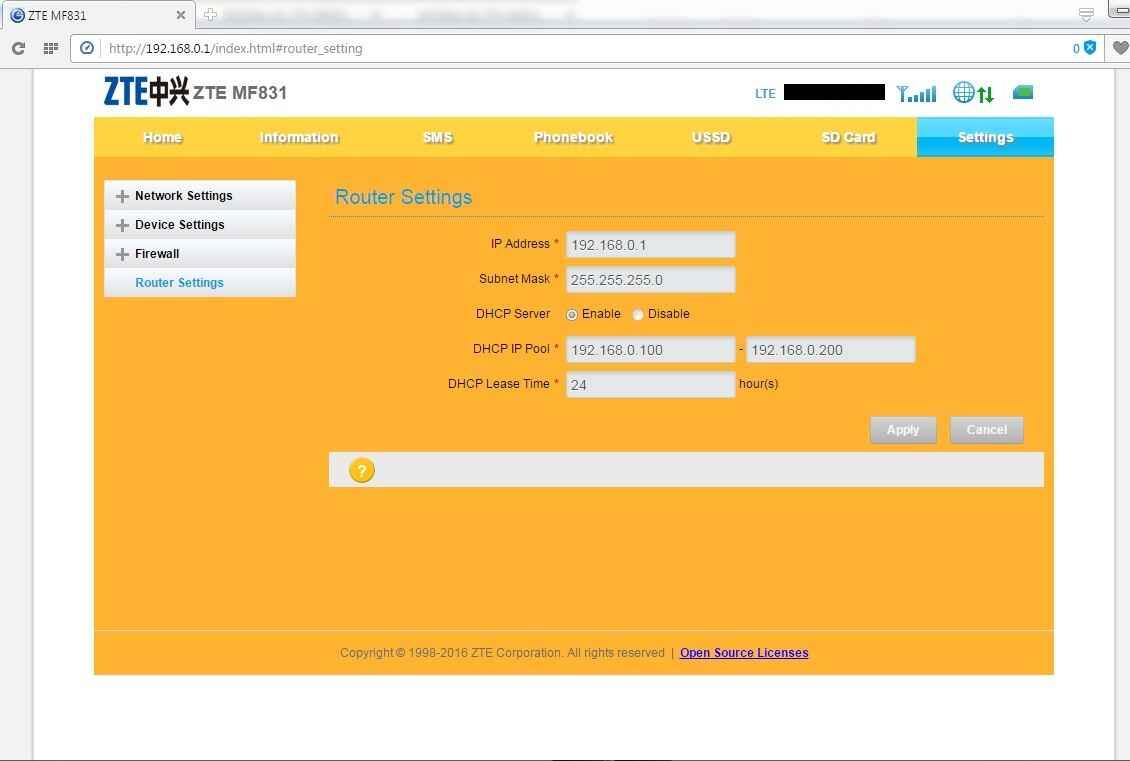Close the ZTE MF831 browser tab
The height and width of the screenshot is (761, 1130).
(x=181, y=14)
